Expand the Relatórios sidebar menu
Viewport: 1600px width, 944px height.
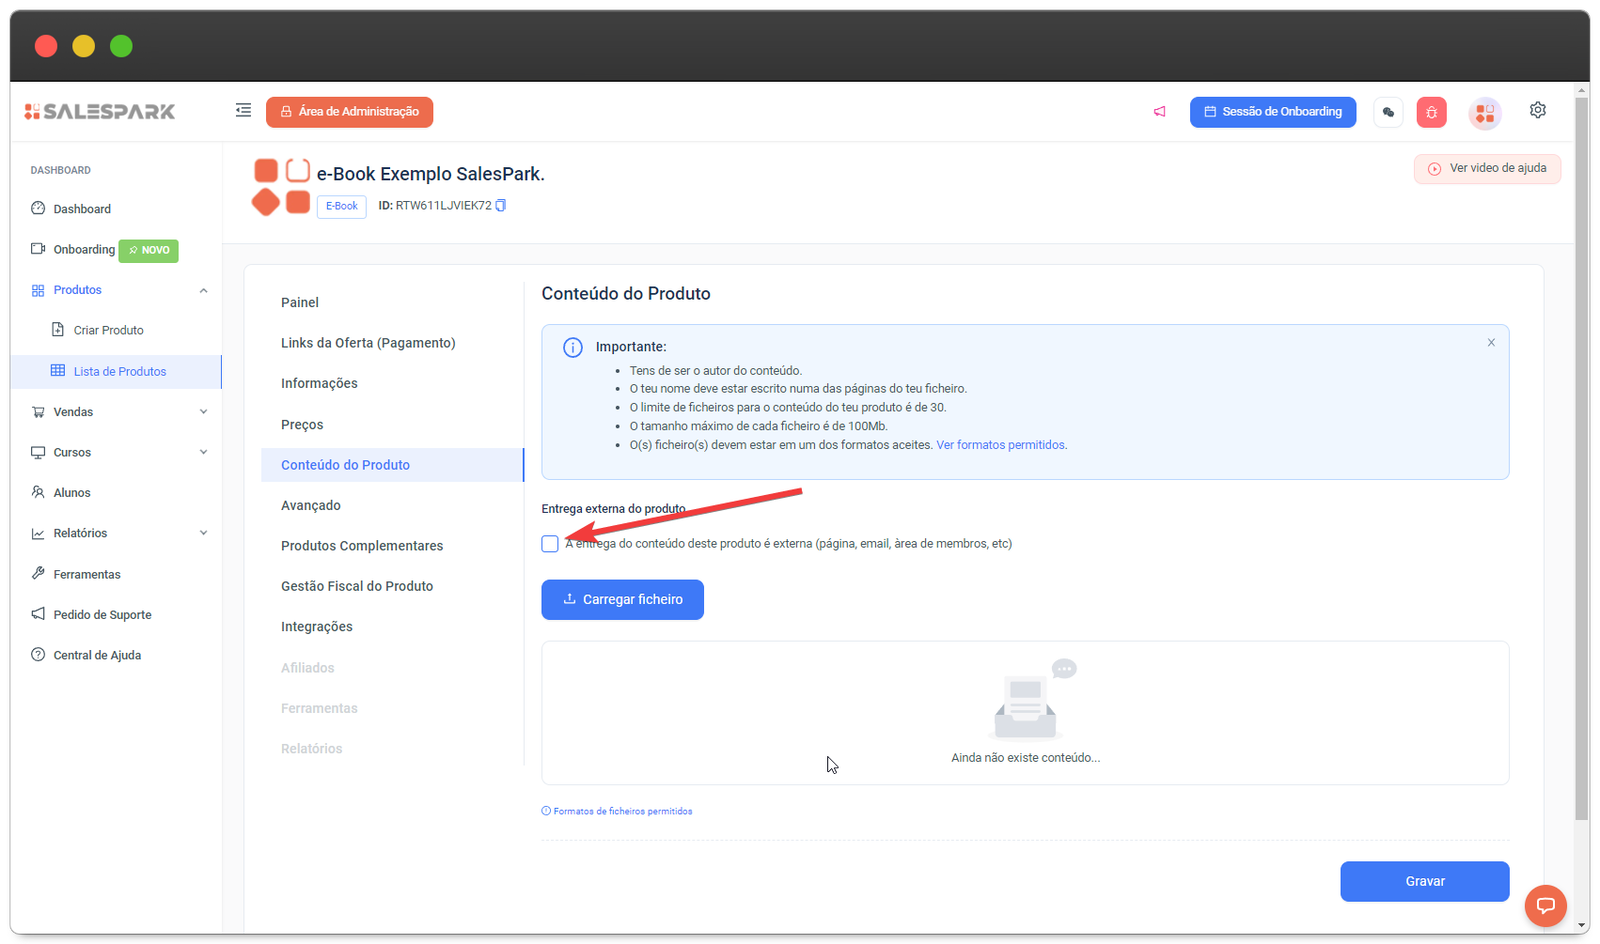(x=203, y=533)
